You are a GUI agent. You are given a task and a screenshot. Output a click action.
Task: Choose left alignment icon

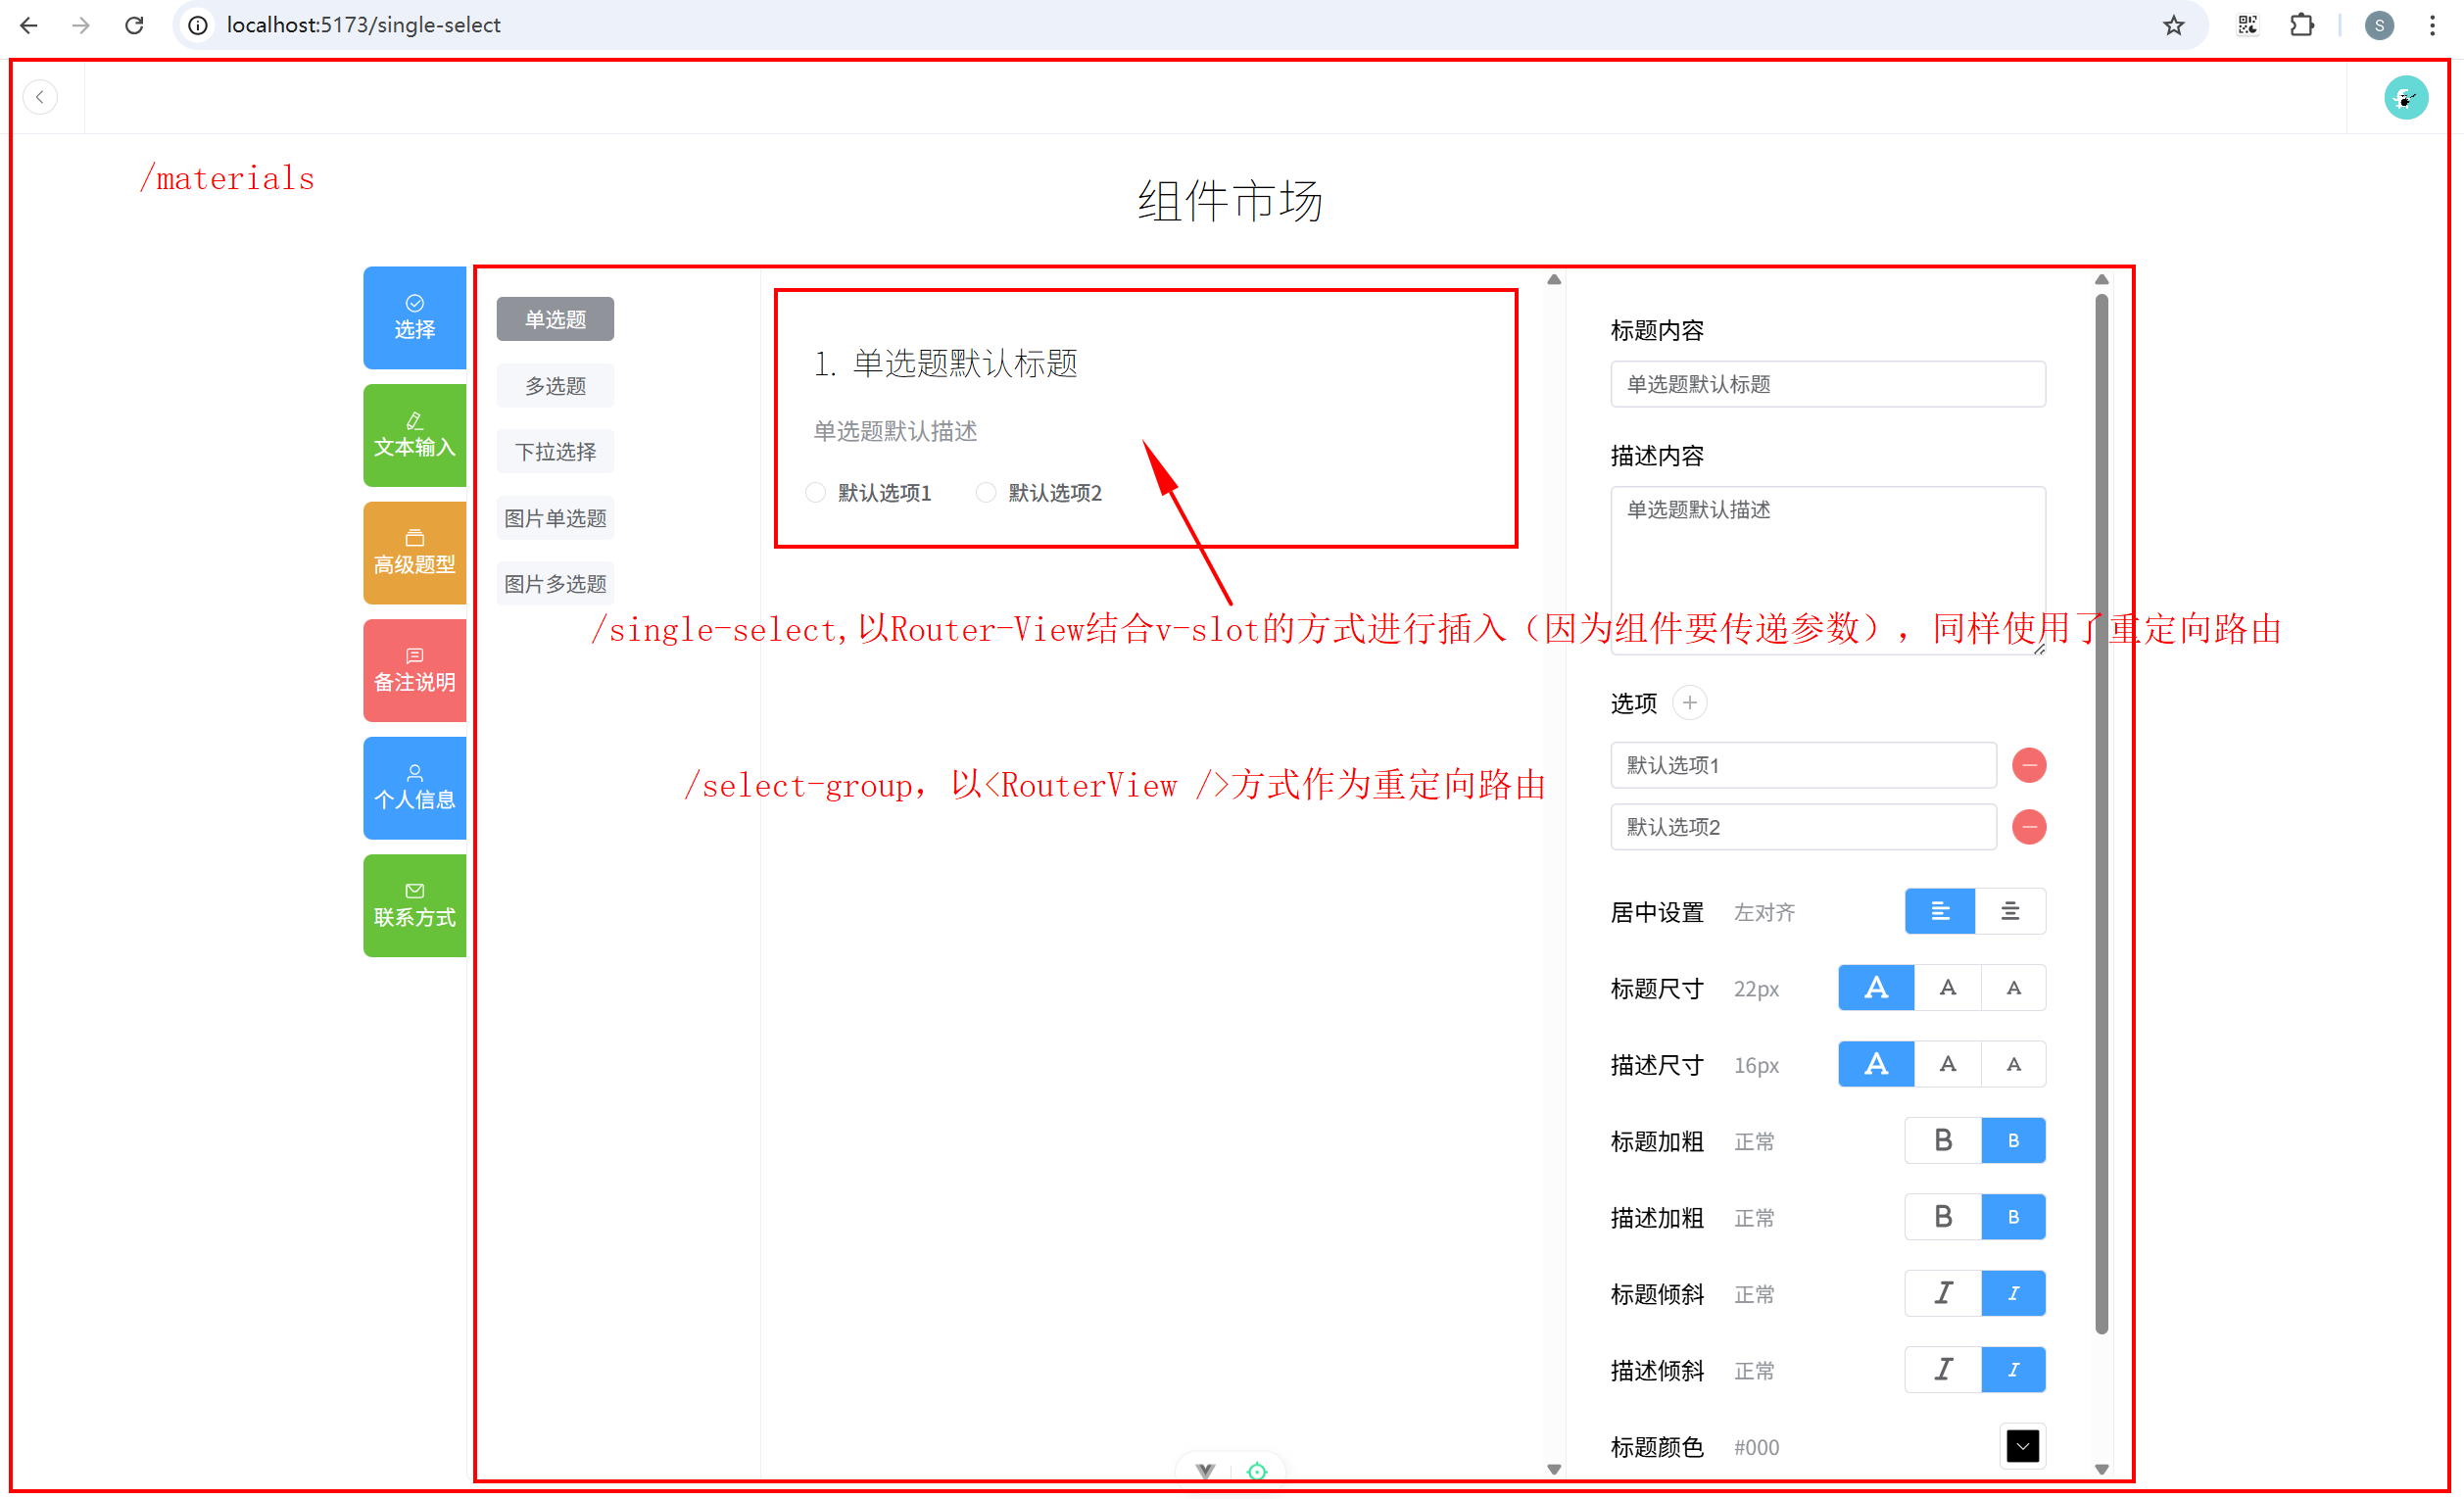click(x=1939, y=911)
